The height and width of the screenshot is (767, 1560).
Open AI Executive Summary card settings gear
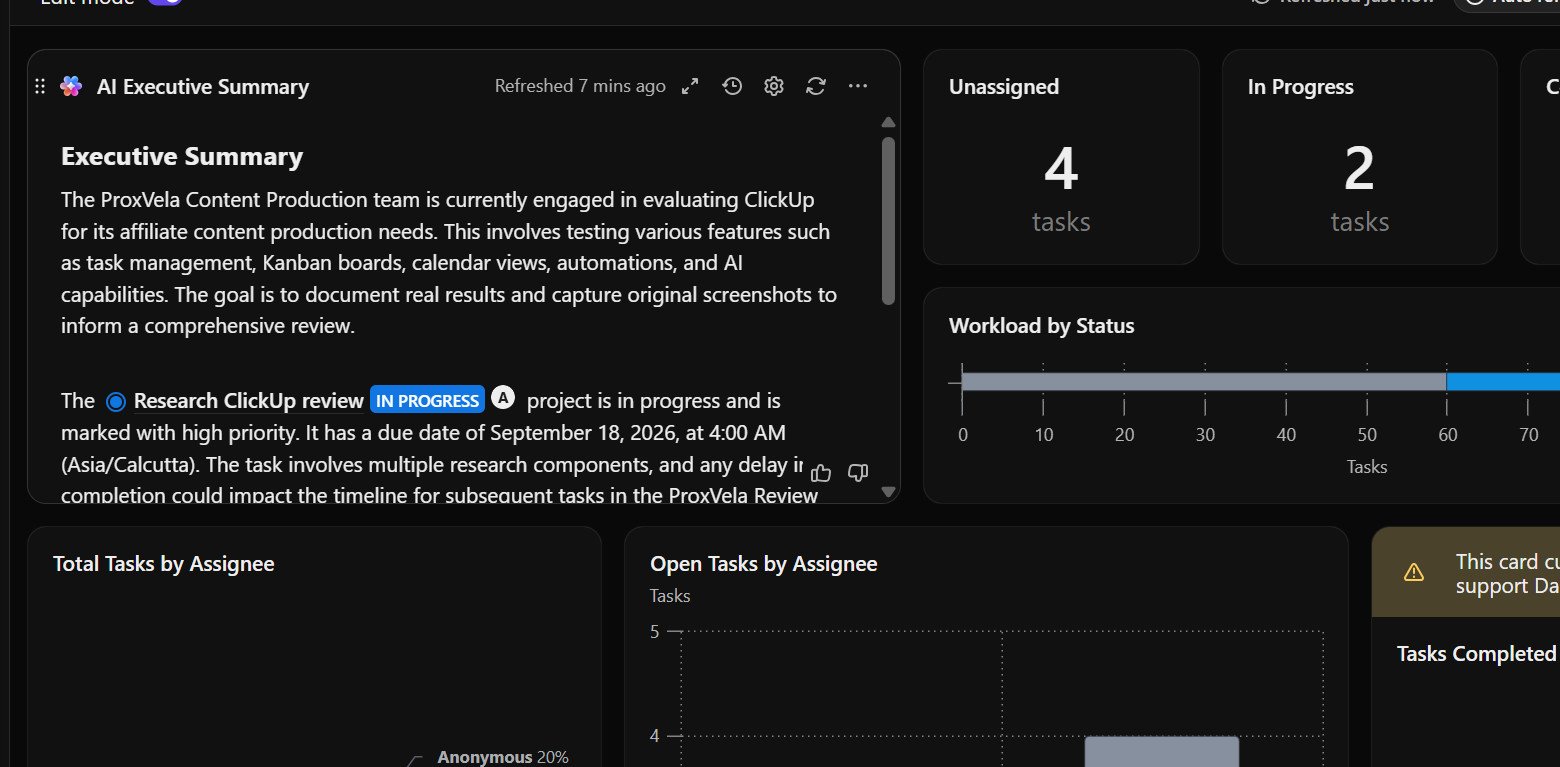[x=773, y=87]
